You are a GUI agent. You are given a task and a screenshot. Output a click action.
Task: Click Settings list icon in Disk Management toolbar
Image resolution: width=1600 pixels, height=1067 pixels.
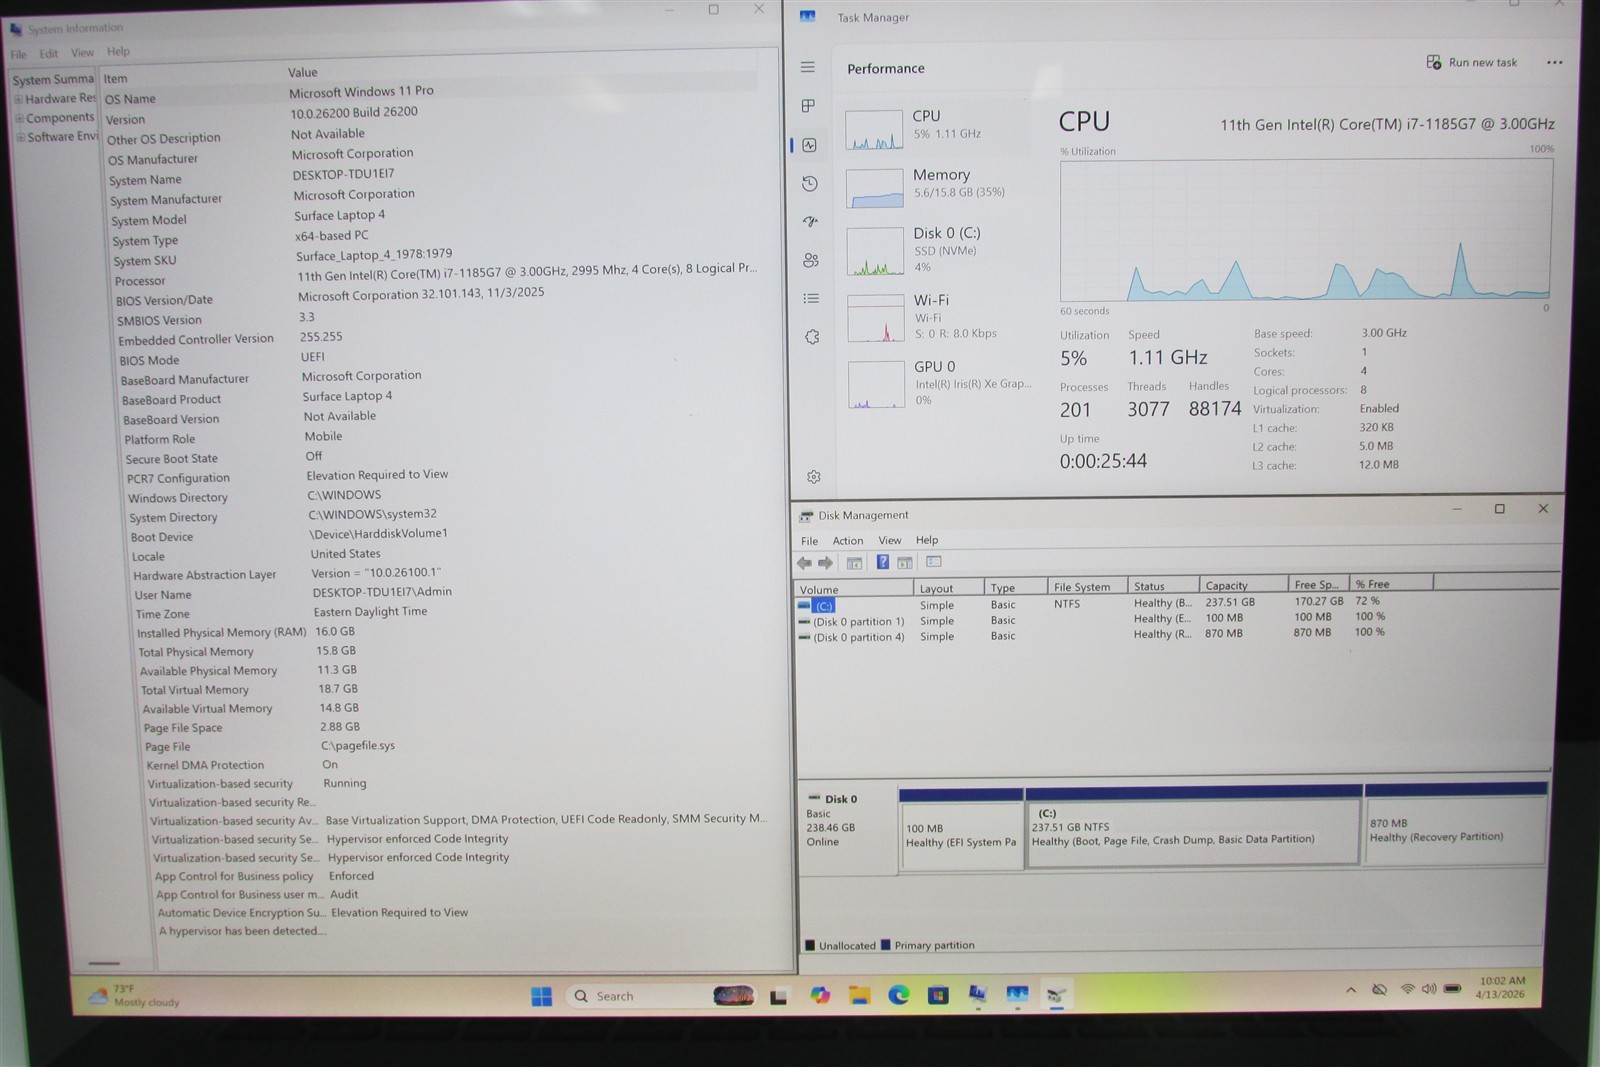point(934,562)
